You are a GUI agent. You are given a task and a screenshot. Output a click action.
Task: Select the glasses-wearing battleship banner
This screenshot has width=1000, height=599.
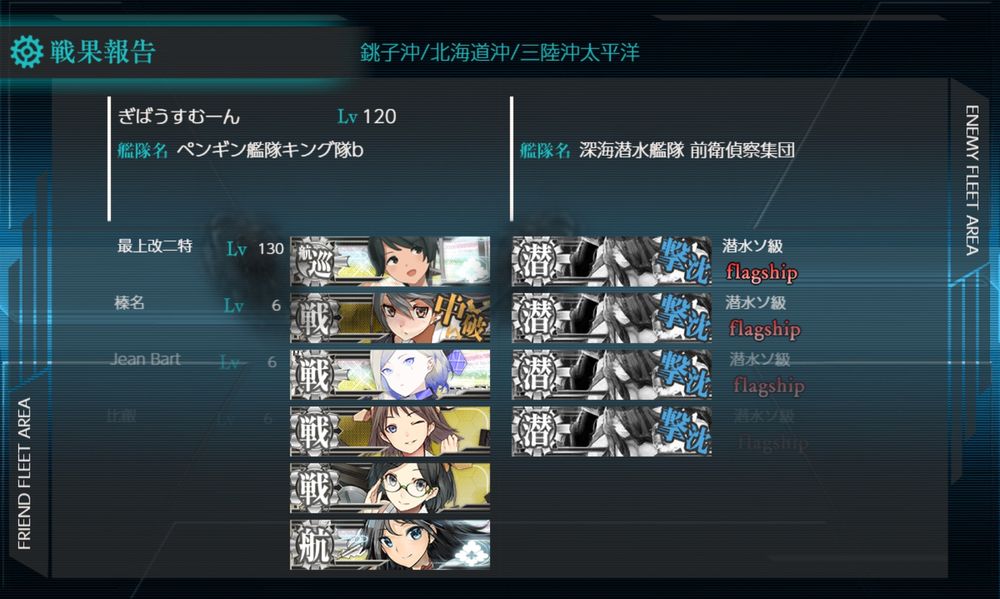(x=390, y=488)
